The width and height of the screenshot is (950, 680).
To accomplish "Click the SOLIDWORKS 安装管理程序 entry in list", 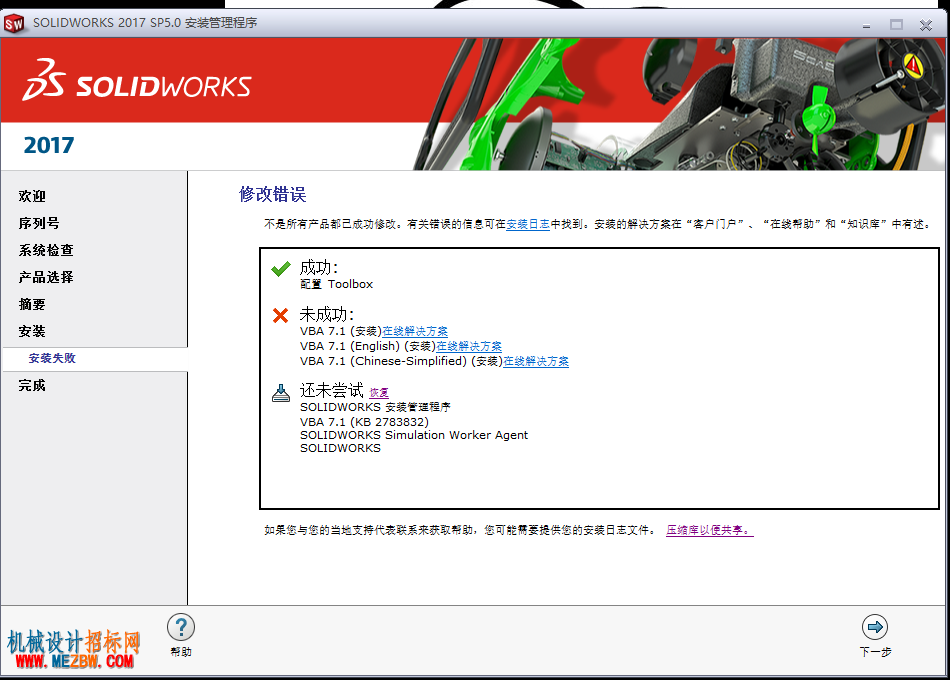I will (375, 407).
